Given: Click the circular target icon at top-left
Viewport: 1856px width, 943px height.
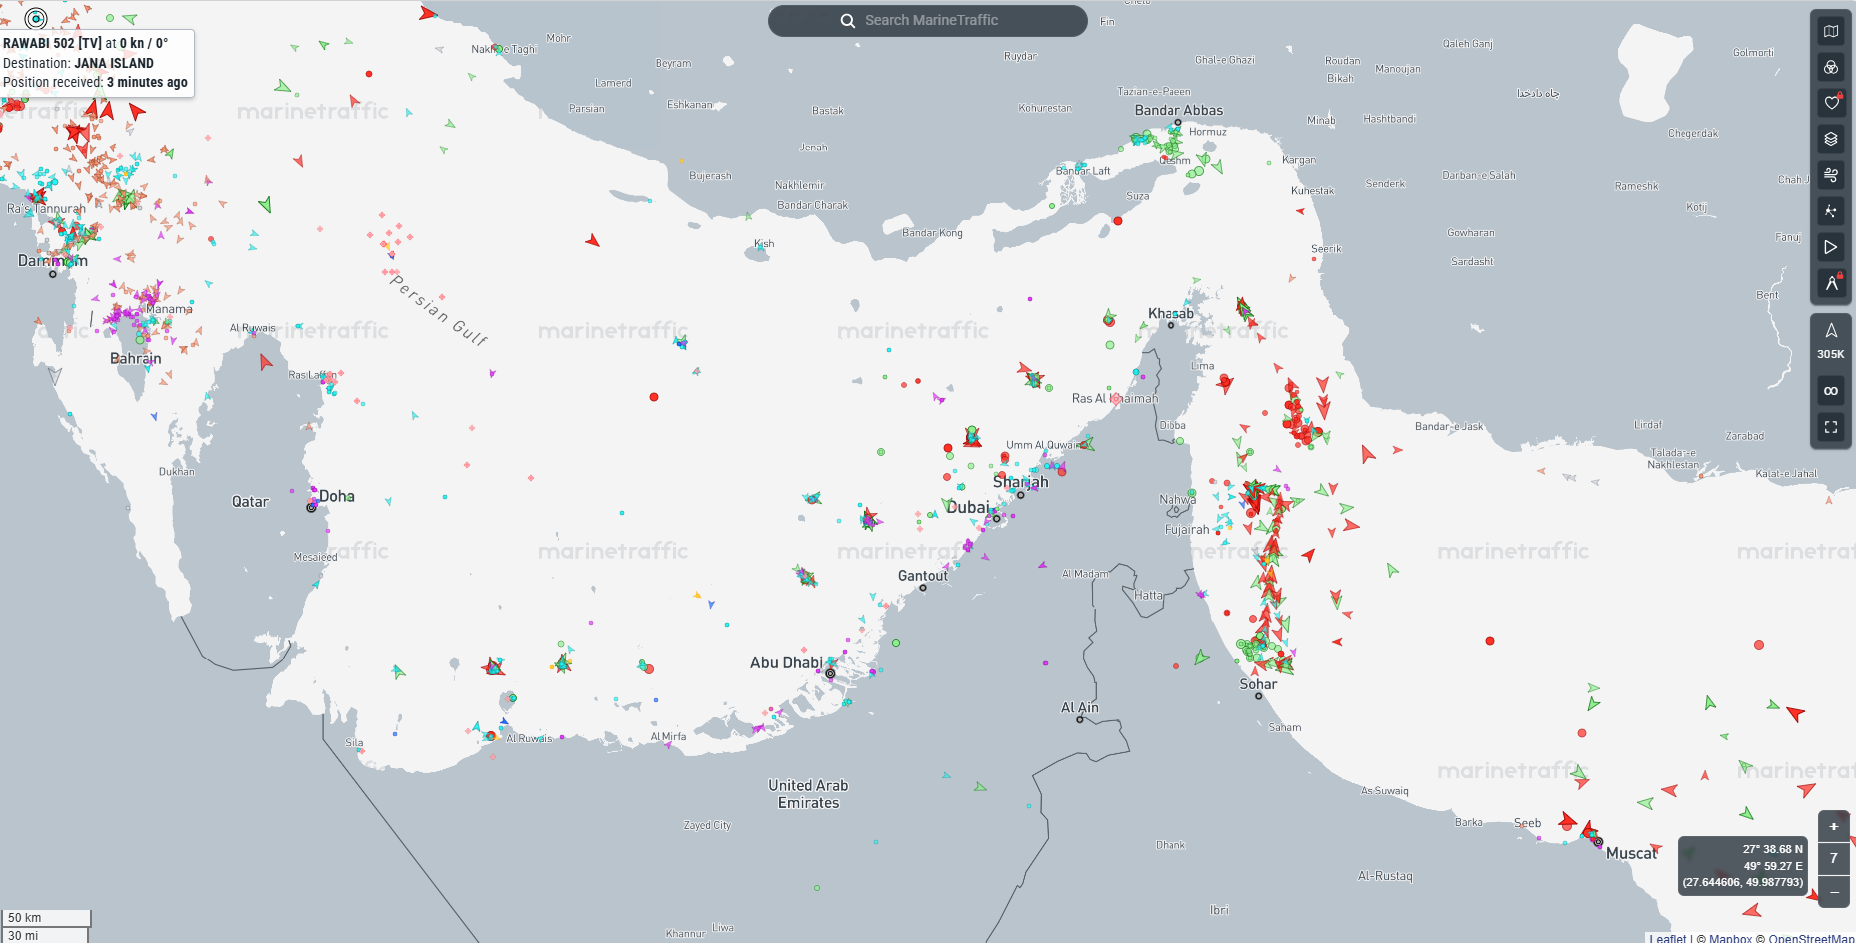Looking at the screenshot, I should coord(36,18).
